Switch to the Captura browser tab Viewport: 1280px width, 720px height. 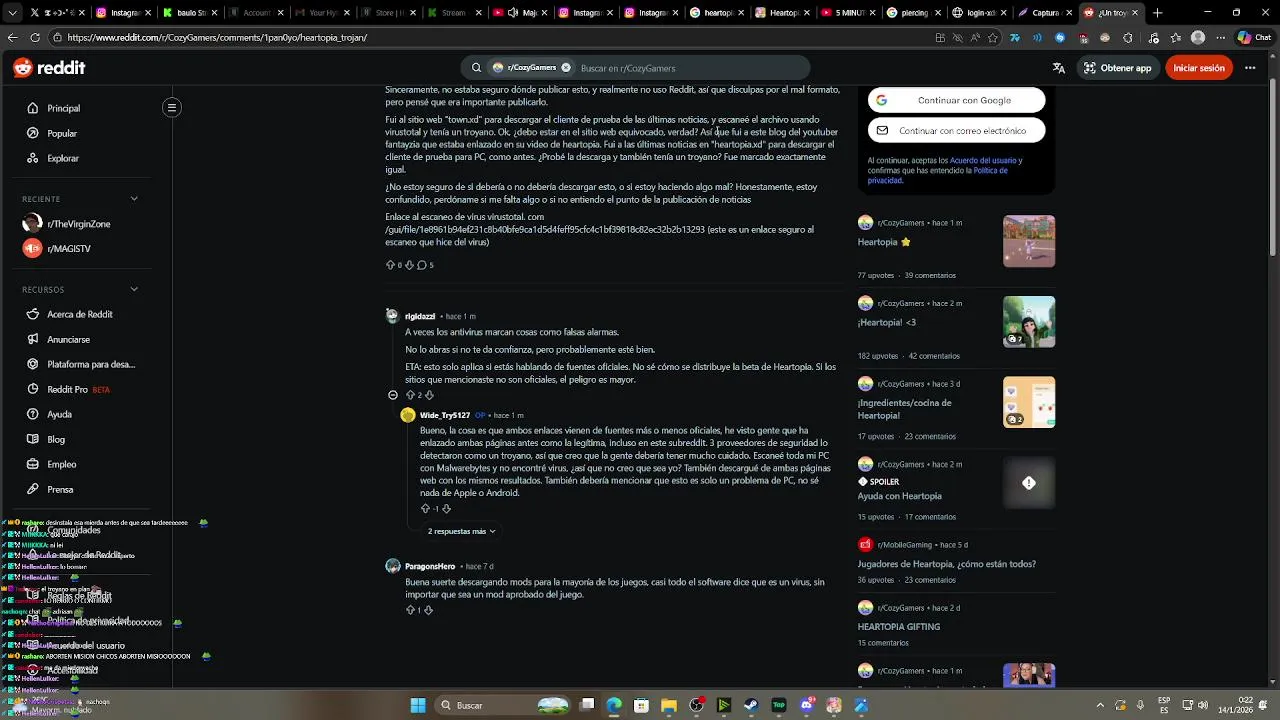(1040, 13)
